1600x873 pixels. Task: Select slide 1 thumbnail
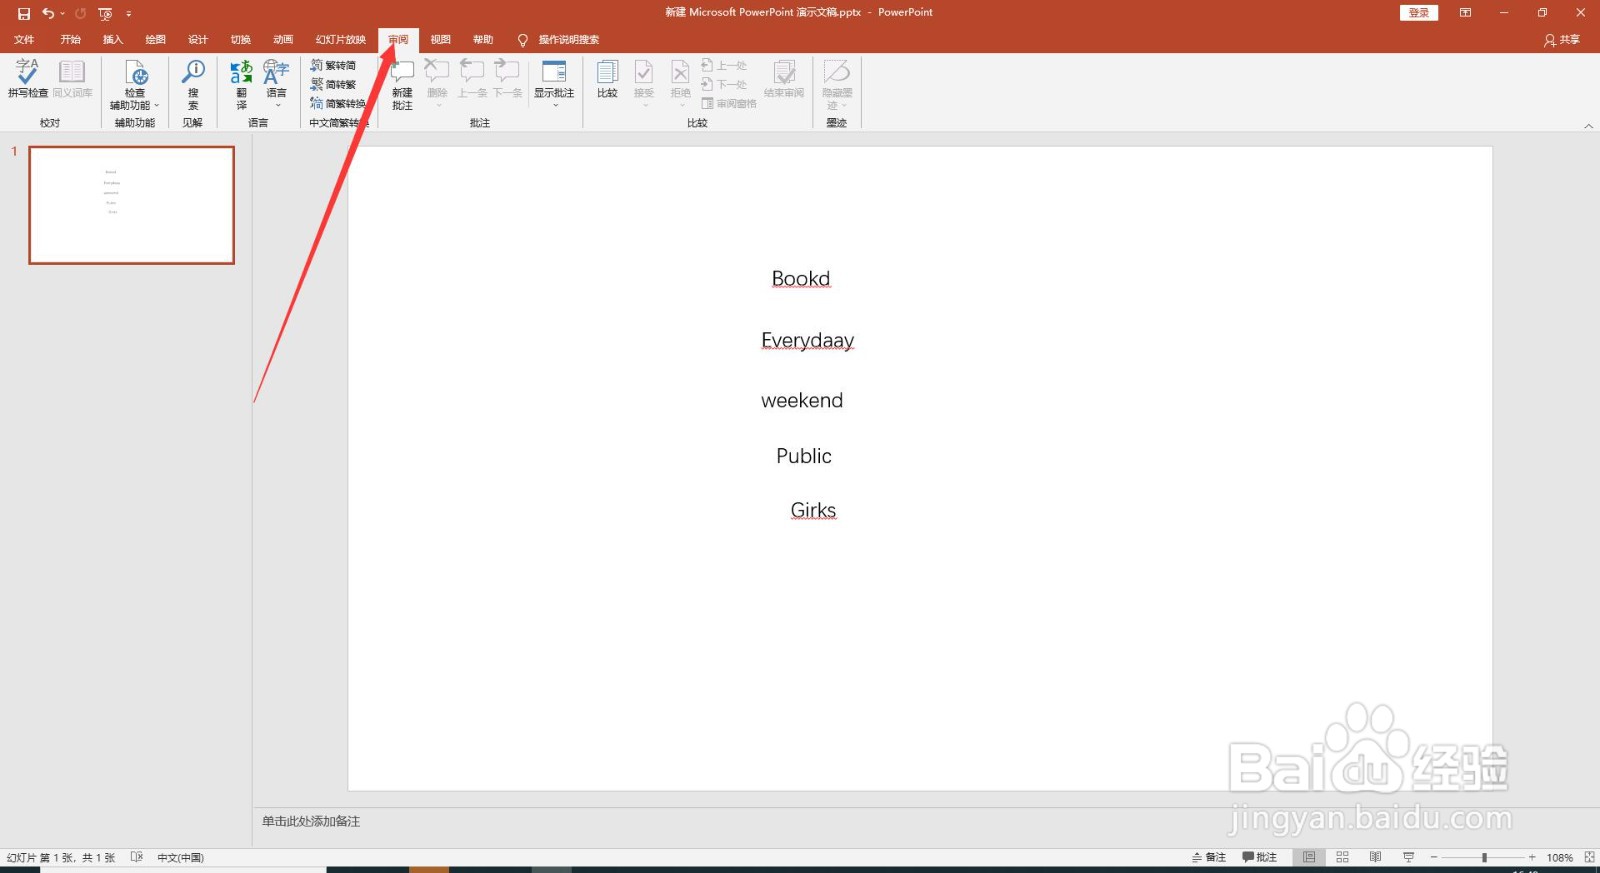click(x=132, y=205)
